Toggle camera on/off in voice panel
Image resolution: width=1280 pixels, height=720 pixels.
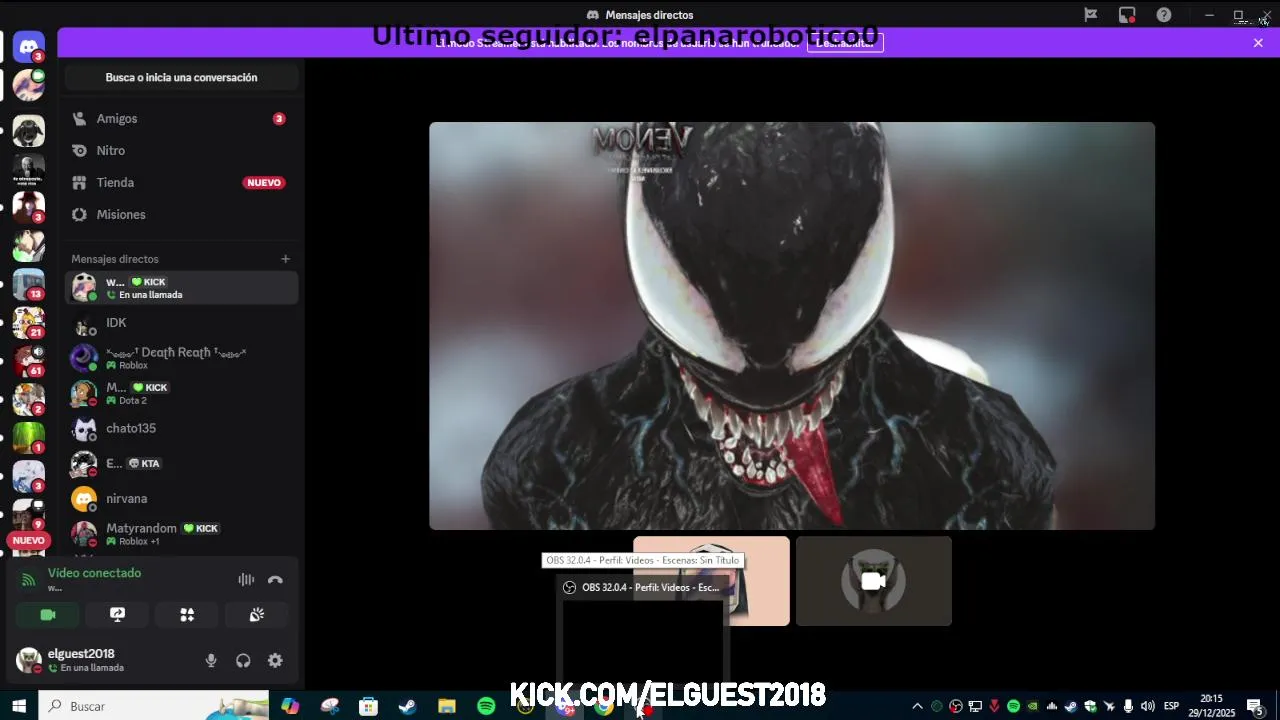[x=48, y=615]
